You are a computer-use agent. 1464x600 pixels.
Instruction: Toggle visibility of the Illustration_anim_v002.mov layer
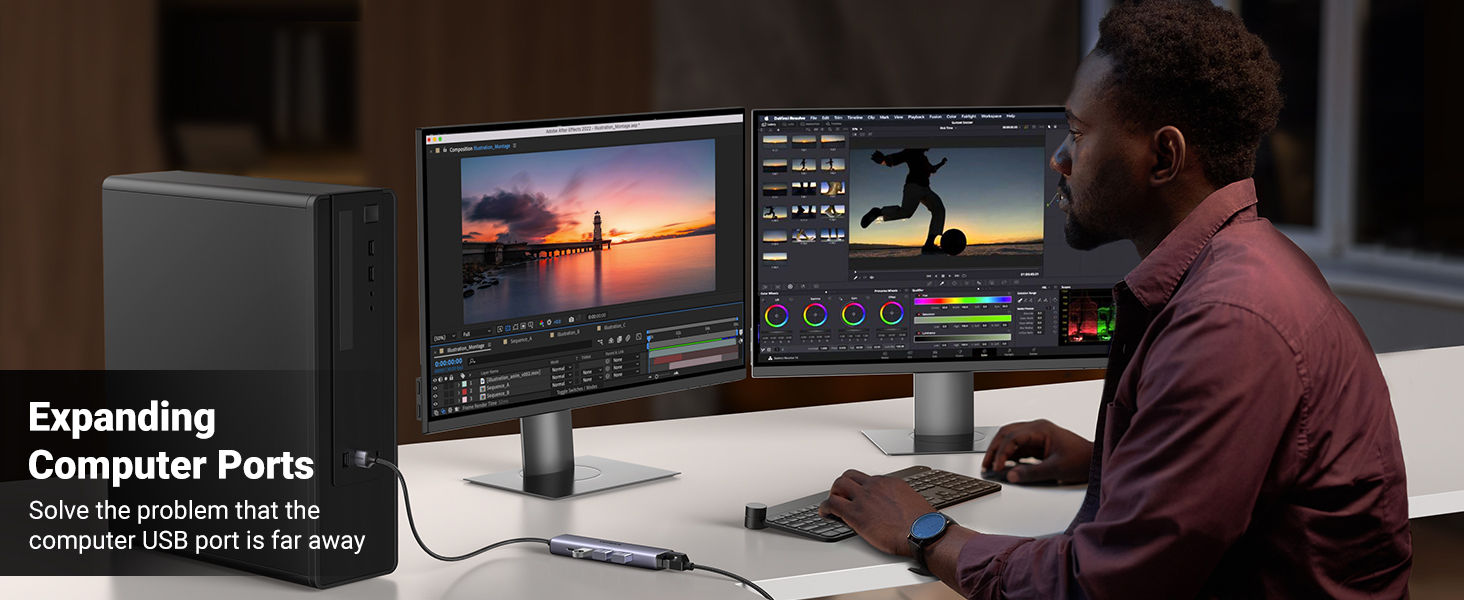436,380
